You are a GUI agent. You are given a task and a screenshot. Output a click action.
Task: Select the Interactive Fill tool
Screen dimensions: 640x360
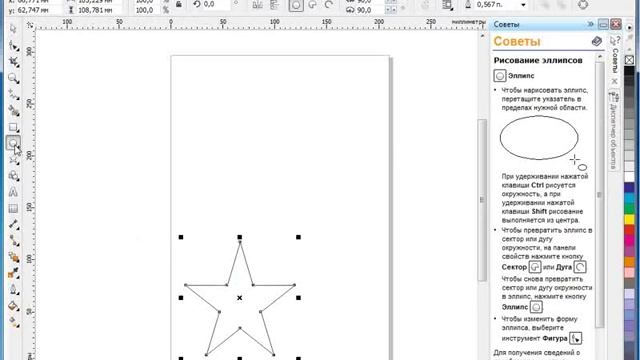pos(13,322)
